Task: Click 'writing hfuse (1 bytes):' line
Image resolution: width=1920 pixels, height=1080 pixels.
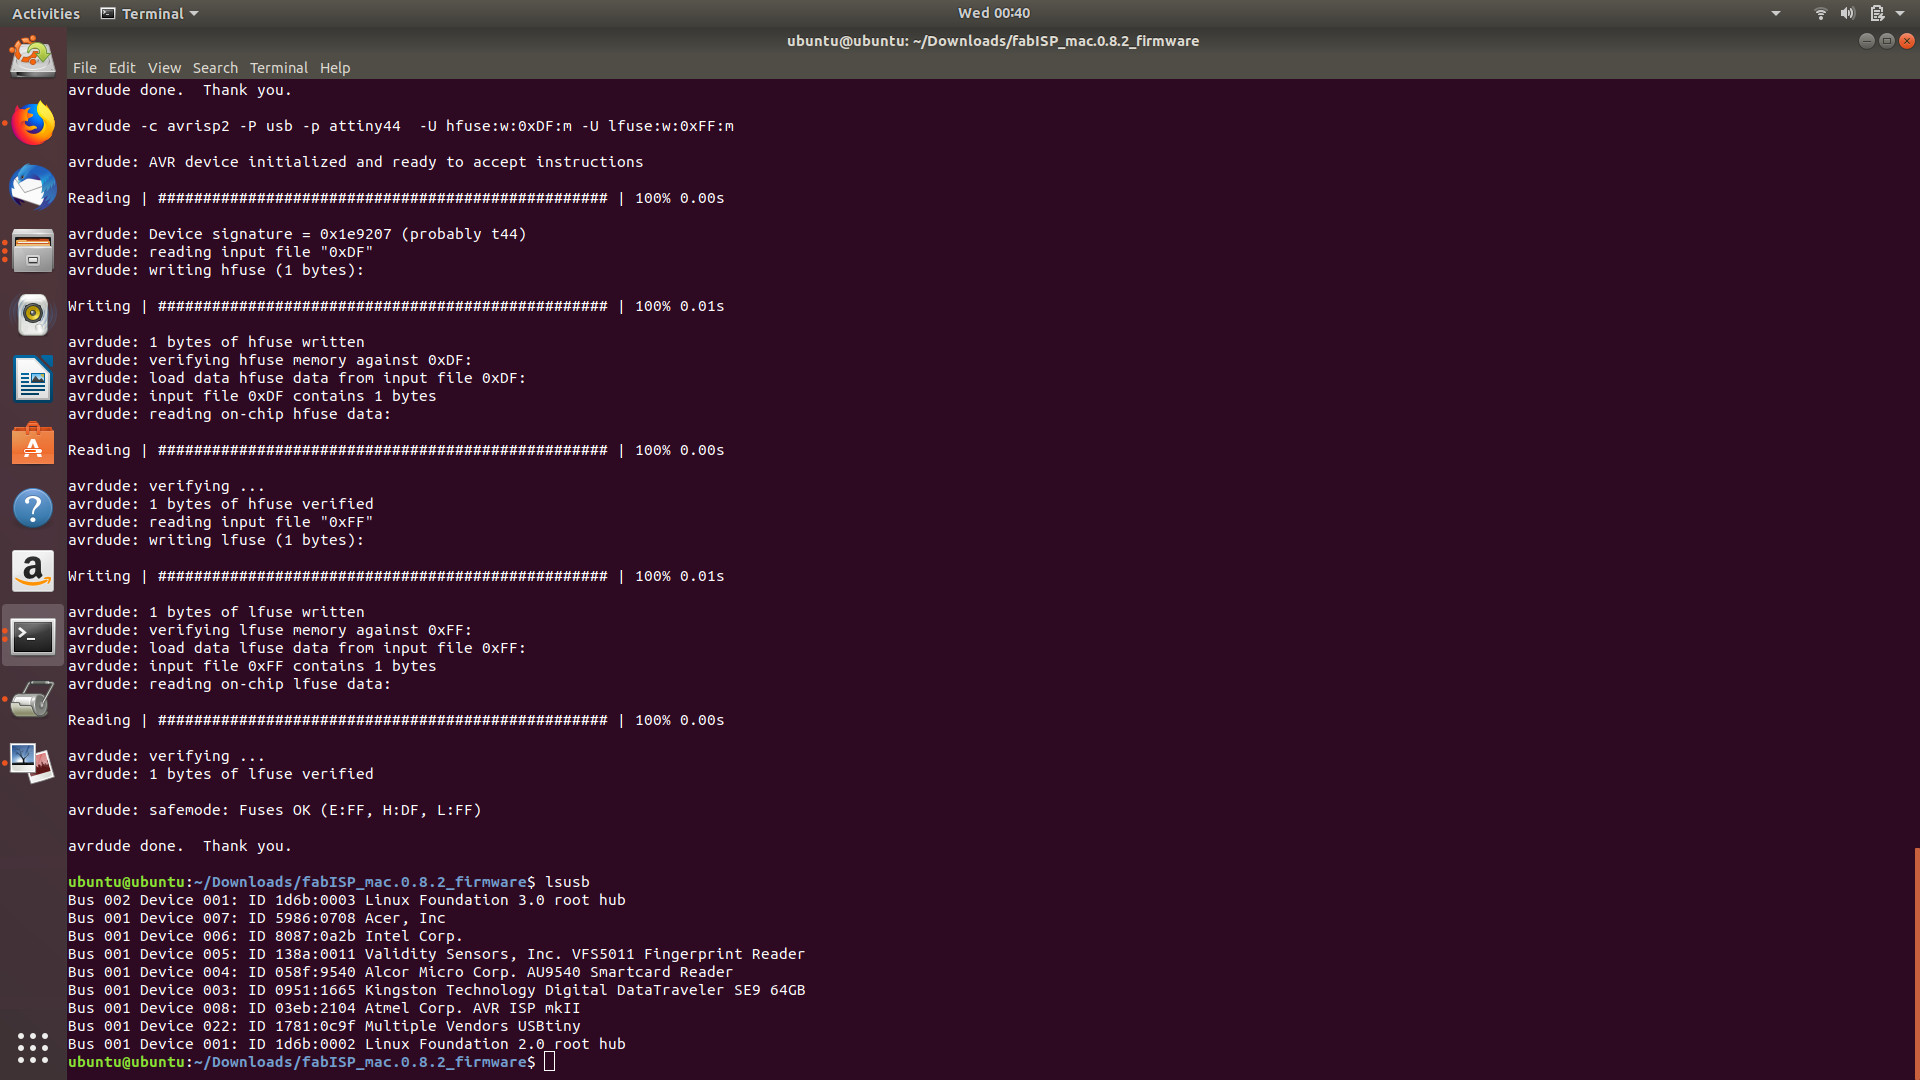Action: tap(216, 270)
